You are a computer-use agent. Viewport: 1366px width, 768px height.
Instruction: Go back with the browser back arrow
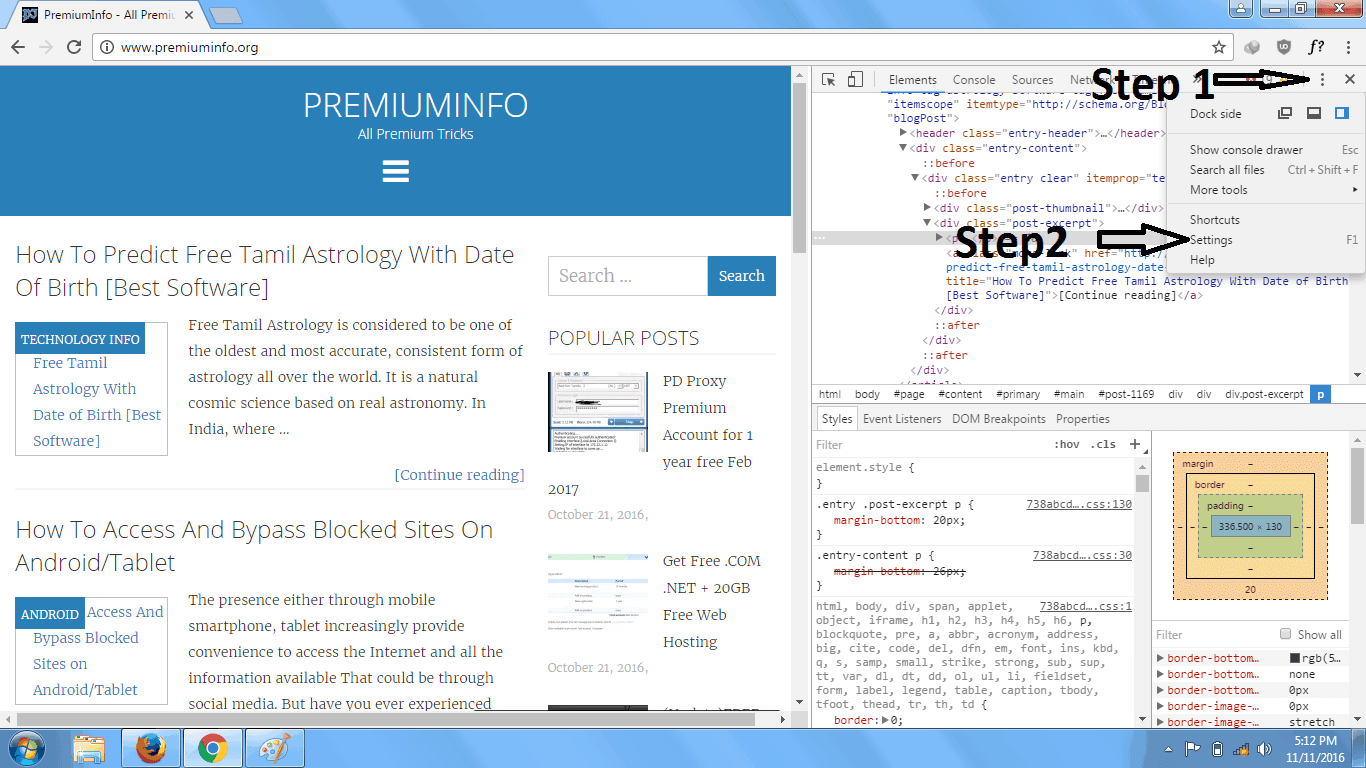17,47
